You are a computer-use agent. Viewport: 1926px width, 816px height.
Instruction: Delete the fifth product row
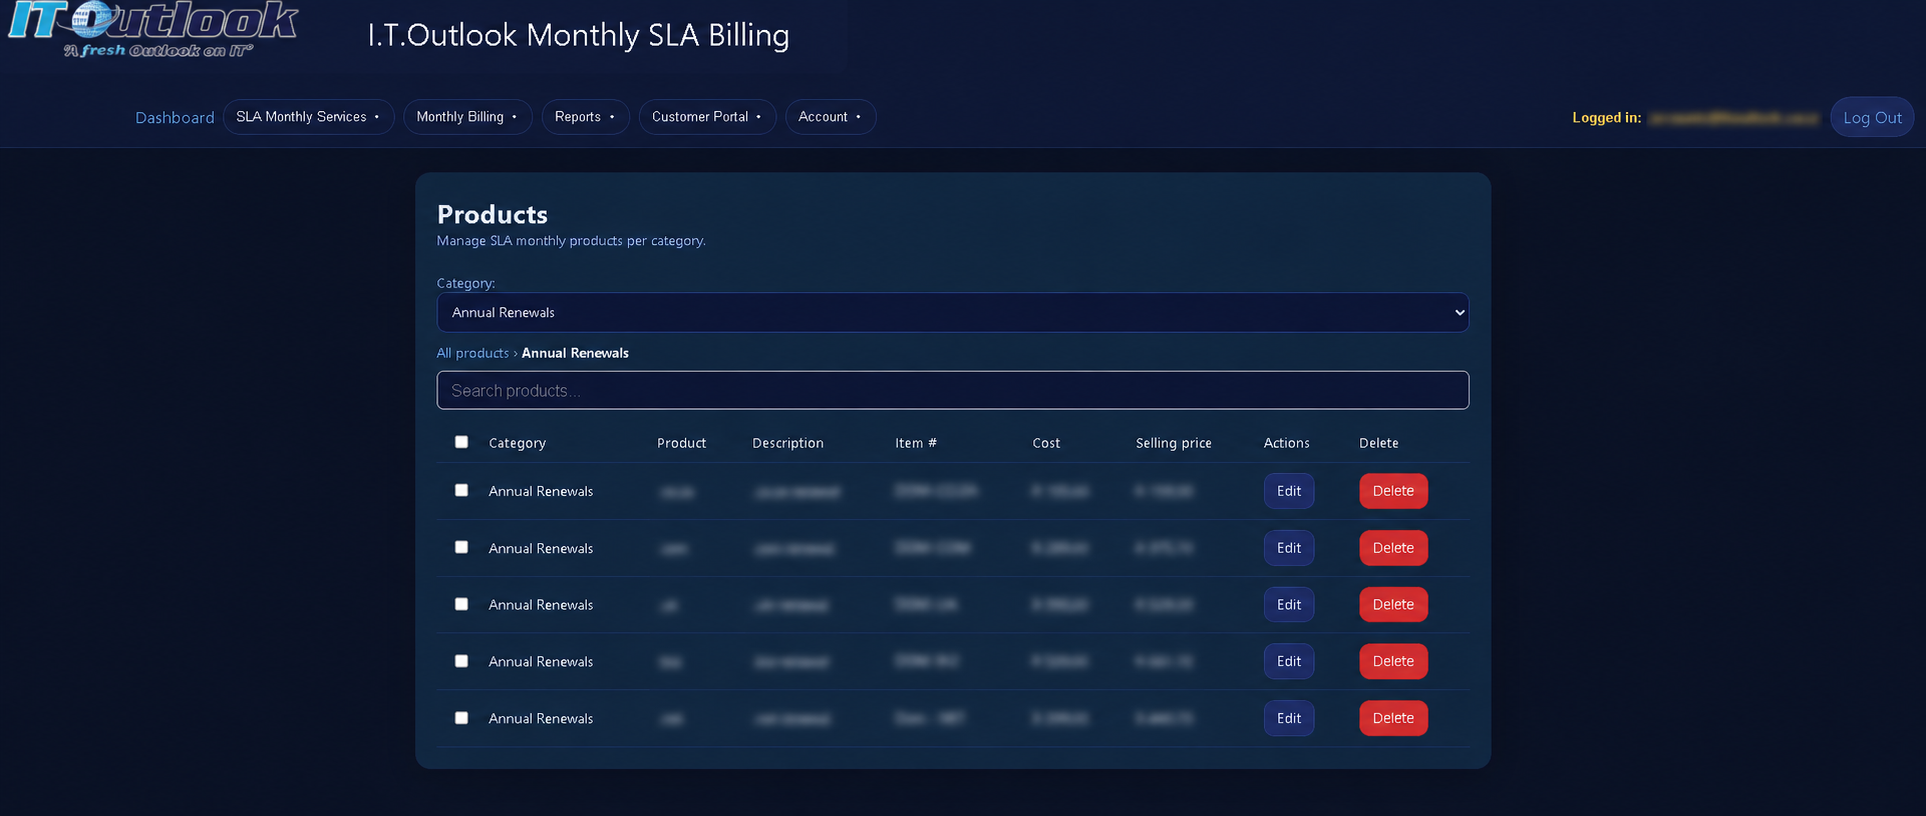click(x=1393, y=718)
